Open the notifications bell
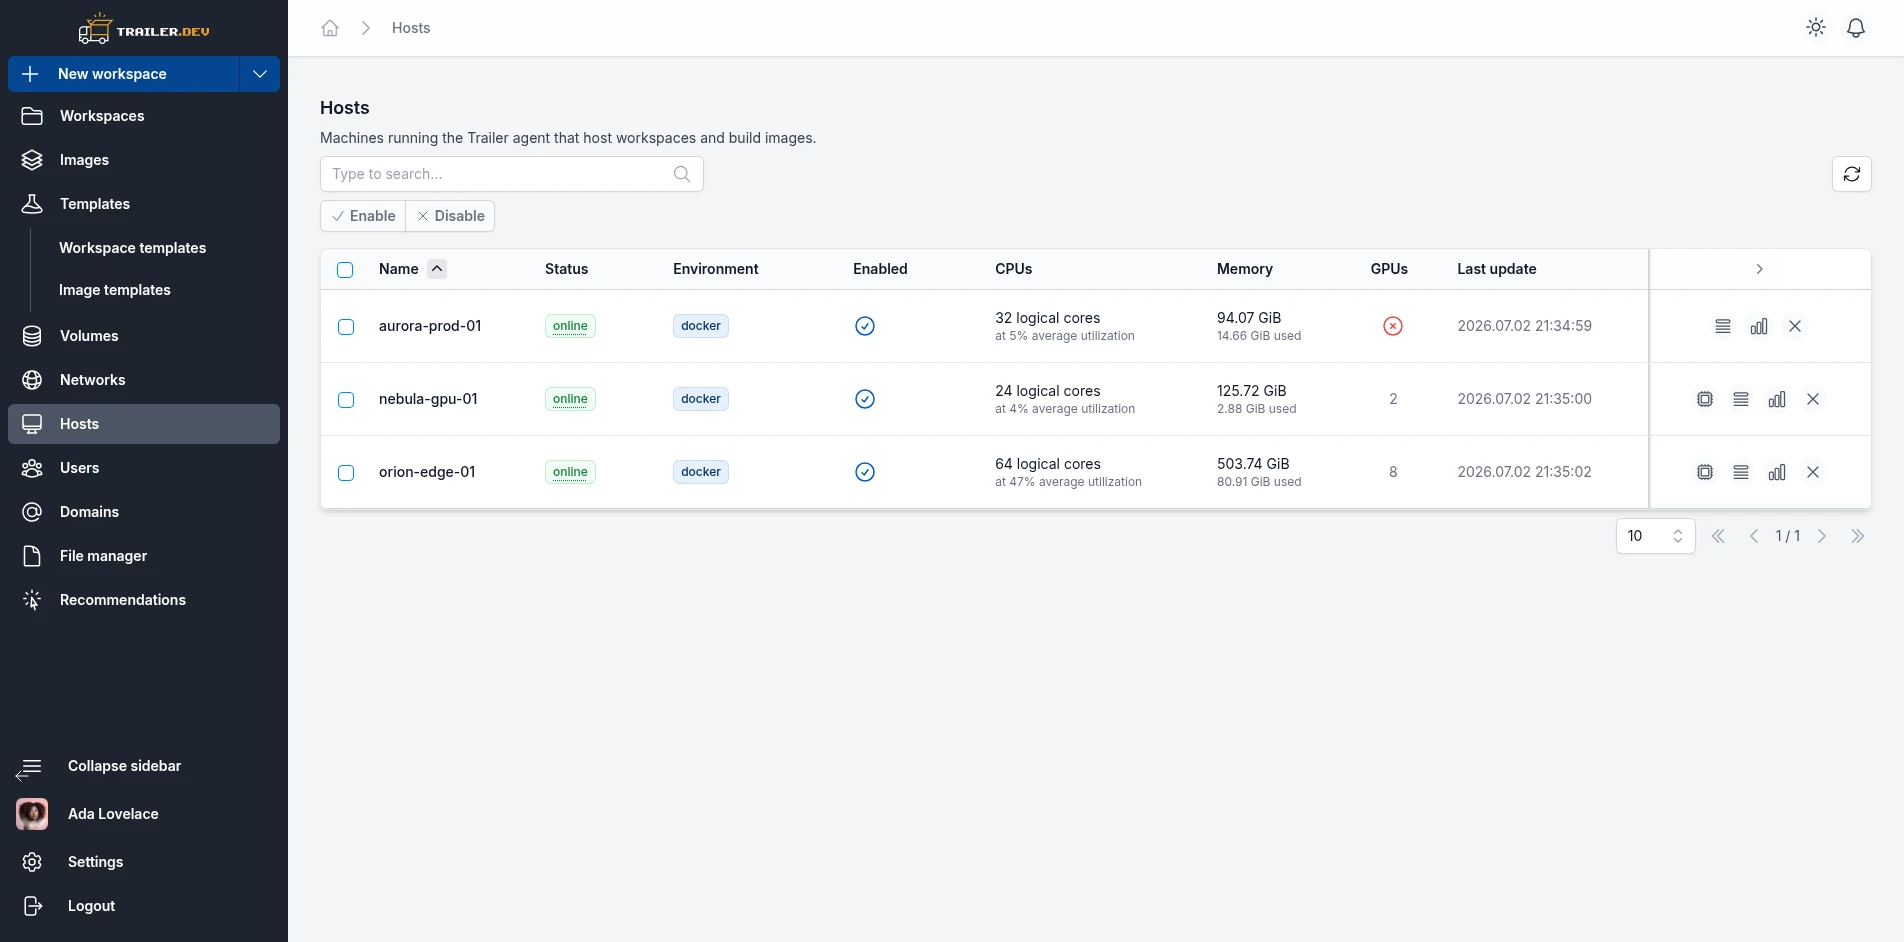1904x942 pixels. click(1856, 28)
